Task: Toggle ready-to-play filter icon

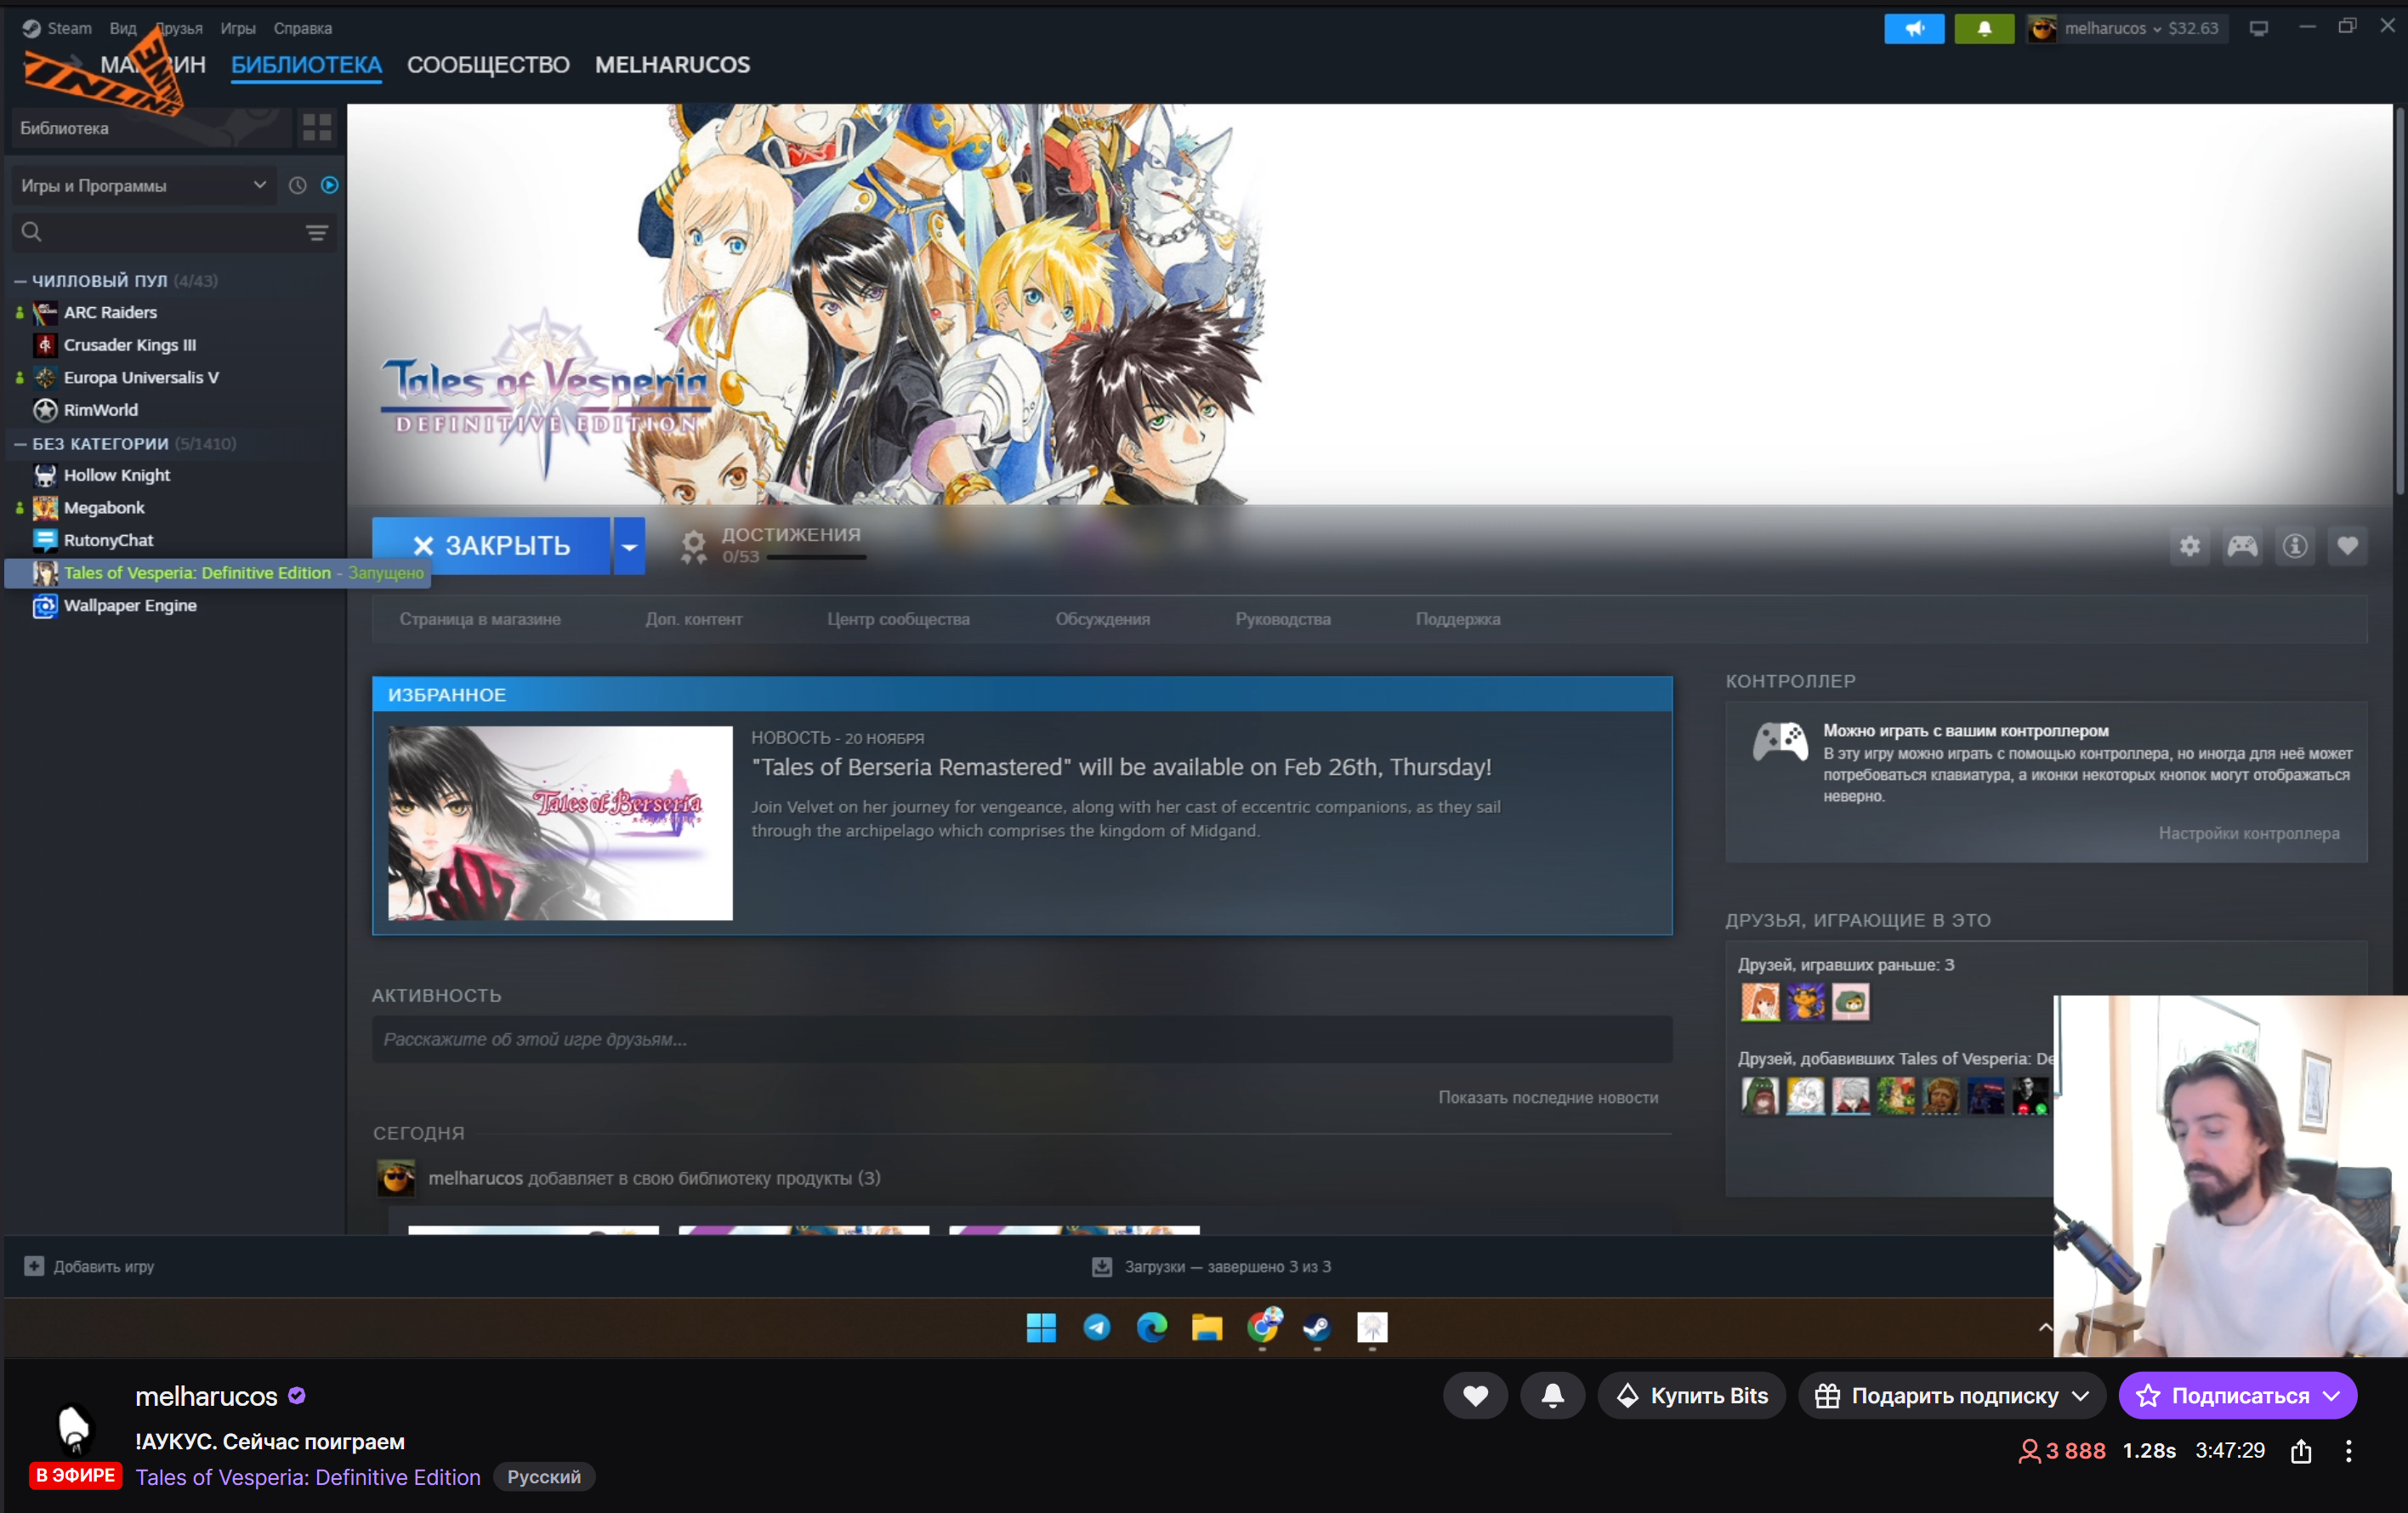Action: point(329,186)
